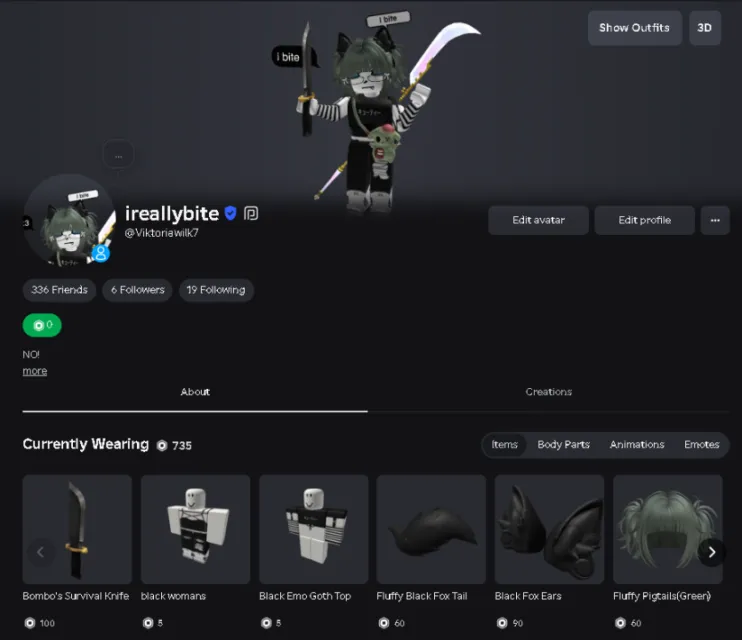The width and height of the screenshot is (742, 640).
Task: View the 19 Following list
Action: [x=216, y=290]
